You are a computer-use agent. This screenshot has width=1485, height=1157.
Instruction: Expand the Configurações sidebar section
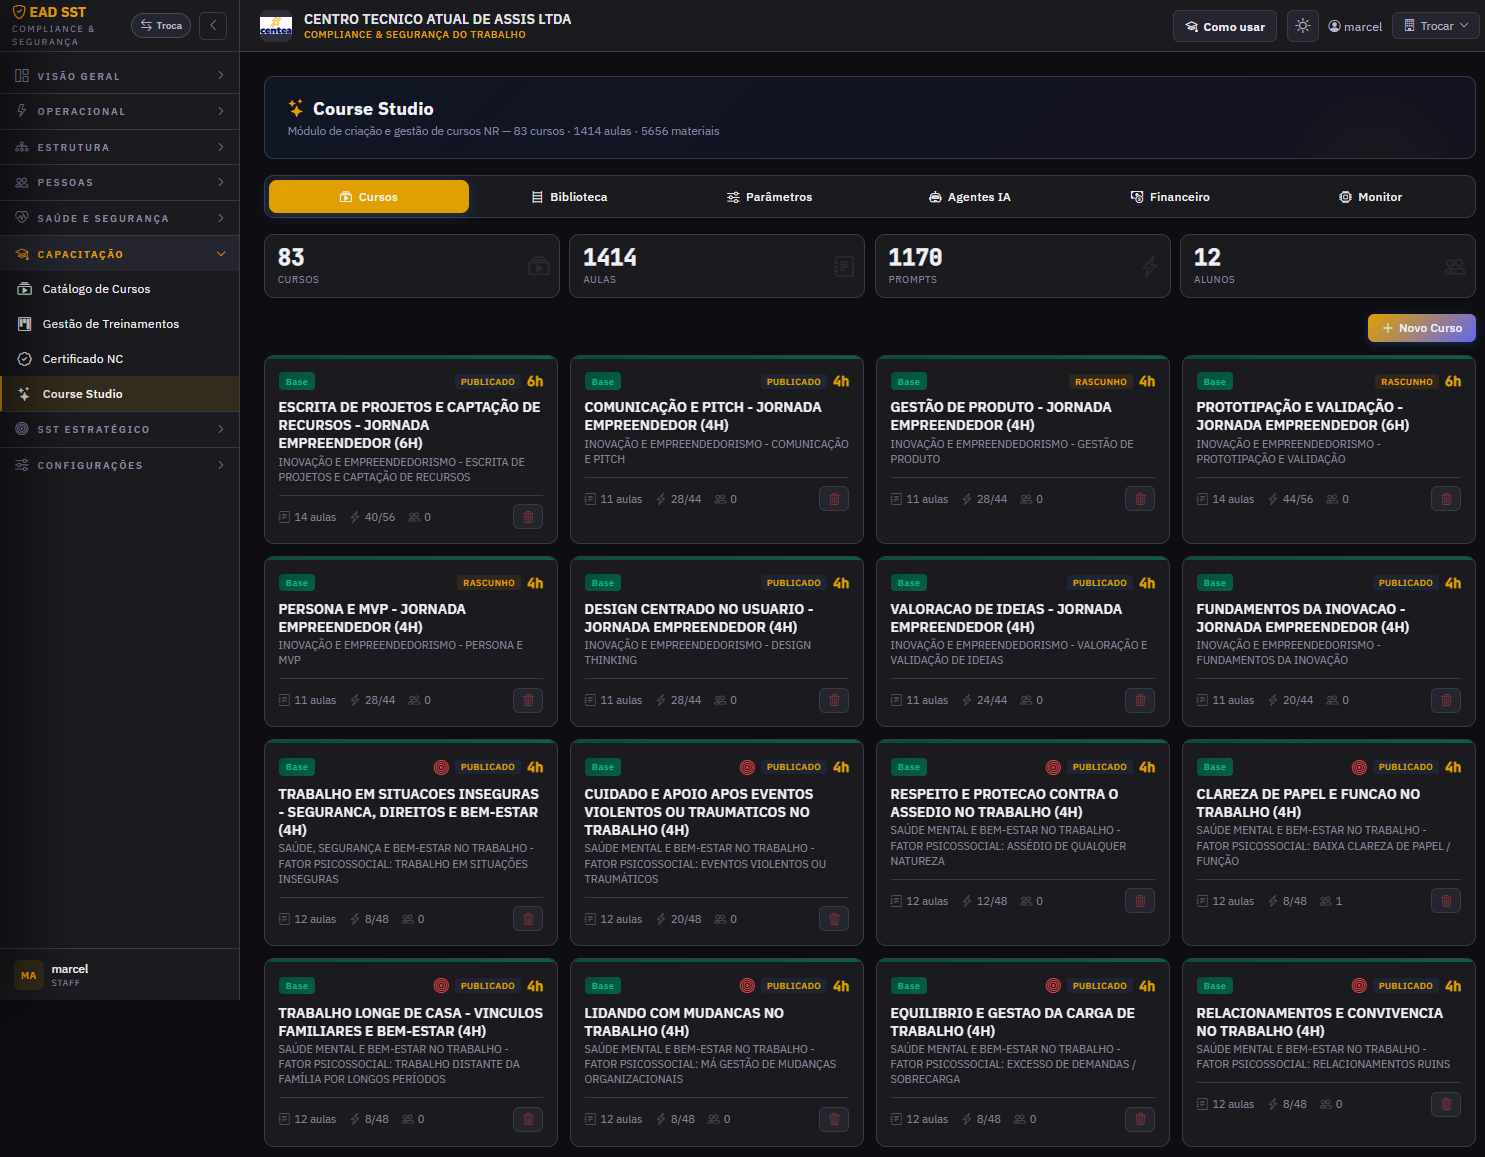click(x=119, y=465)
